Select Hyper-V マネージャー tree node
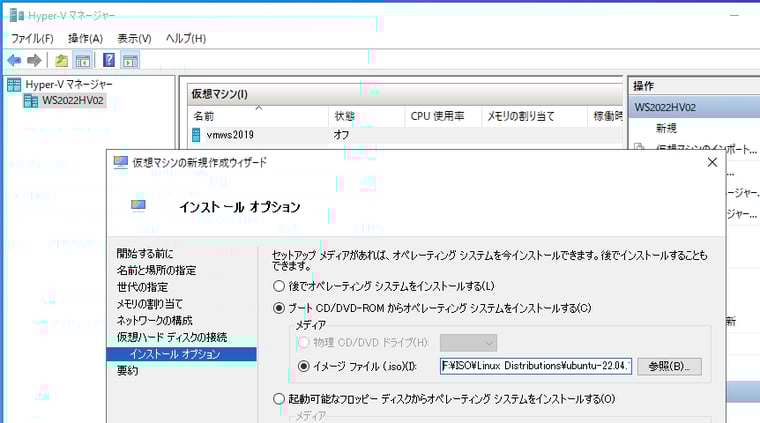Screen dimensions: 760x423 tap(69, 84)
